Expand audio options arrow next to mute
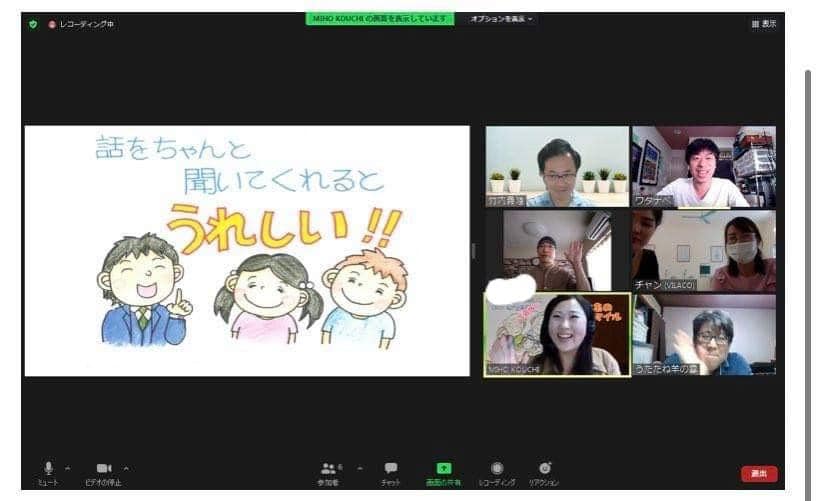817x501 pixels. click(68, 467)
